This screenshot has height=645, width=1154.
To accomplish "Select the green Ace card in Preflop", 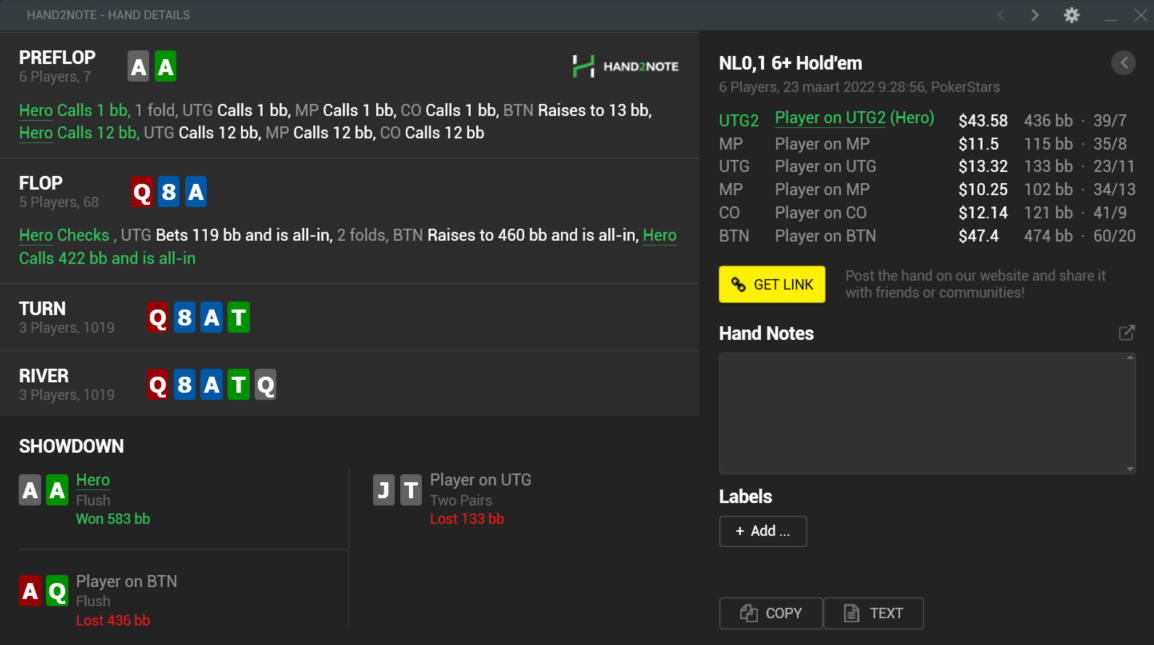I will 166,66.
